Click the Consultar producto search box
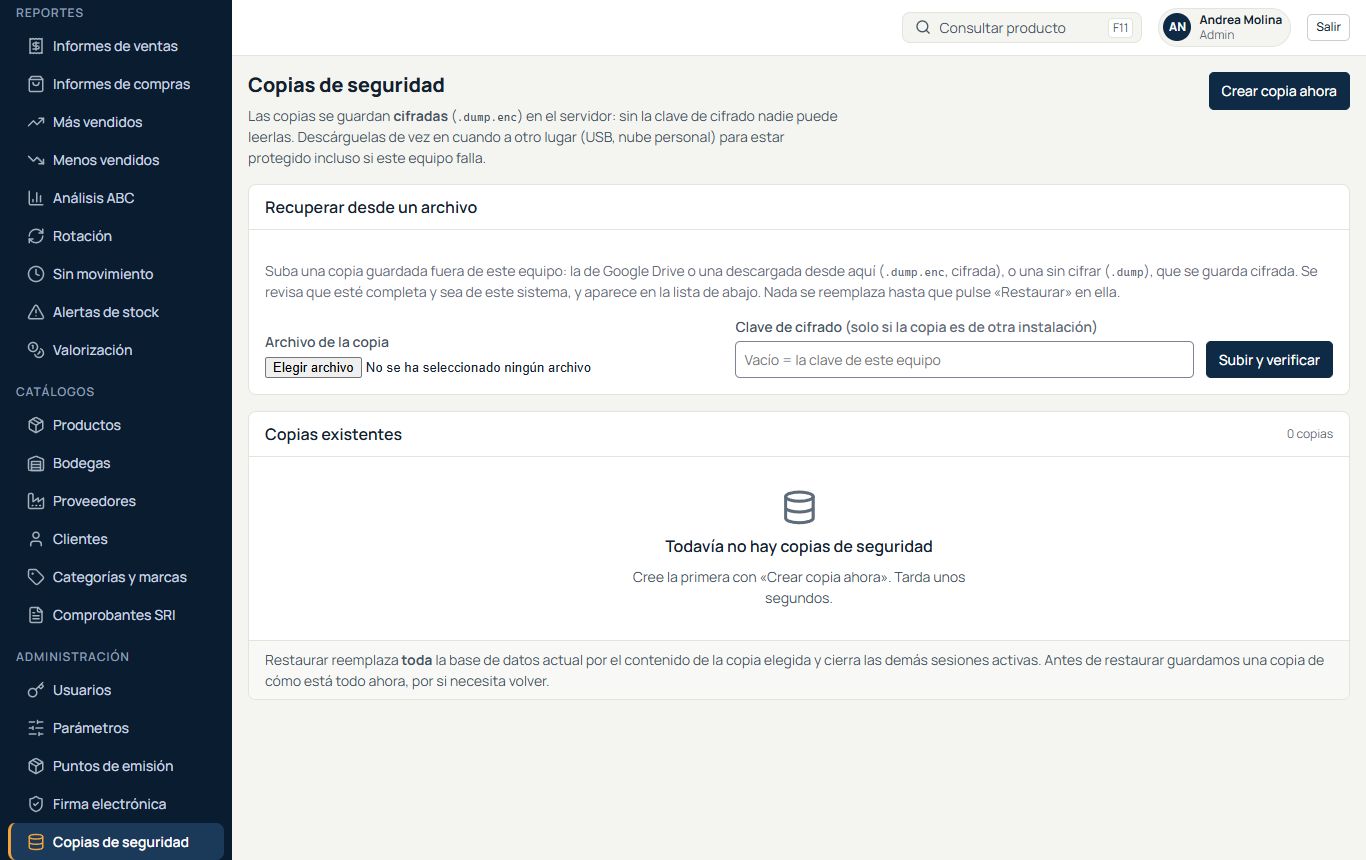This screenshot has width=1366, height=860. pos(1022,28)
